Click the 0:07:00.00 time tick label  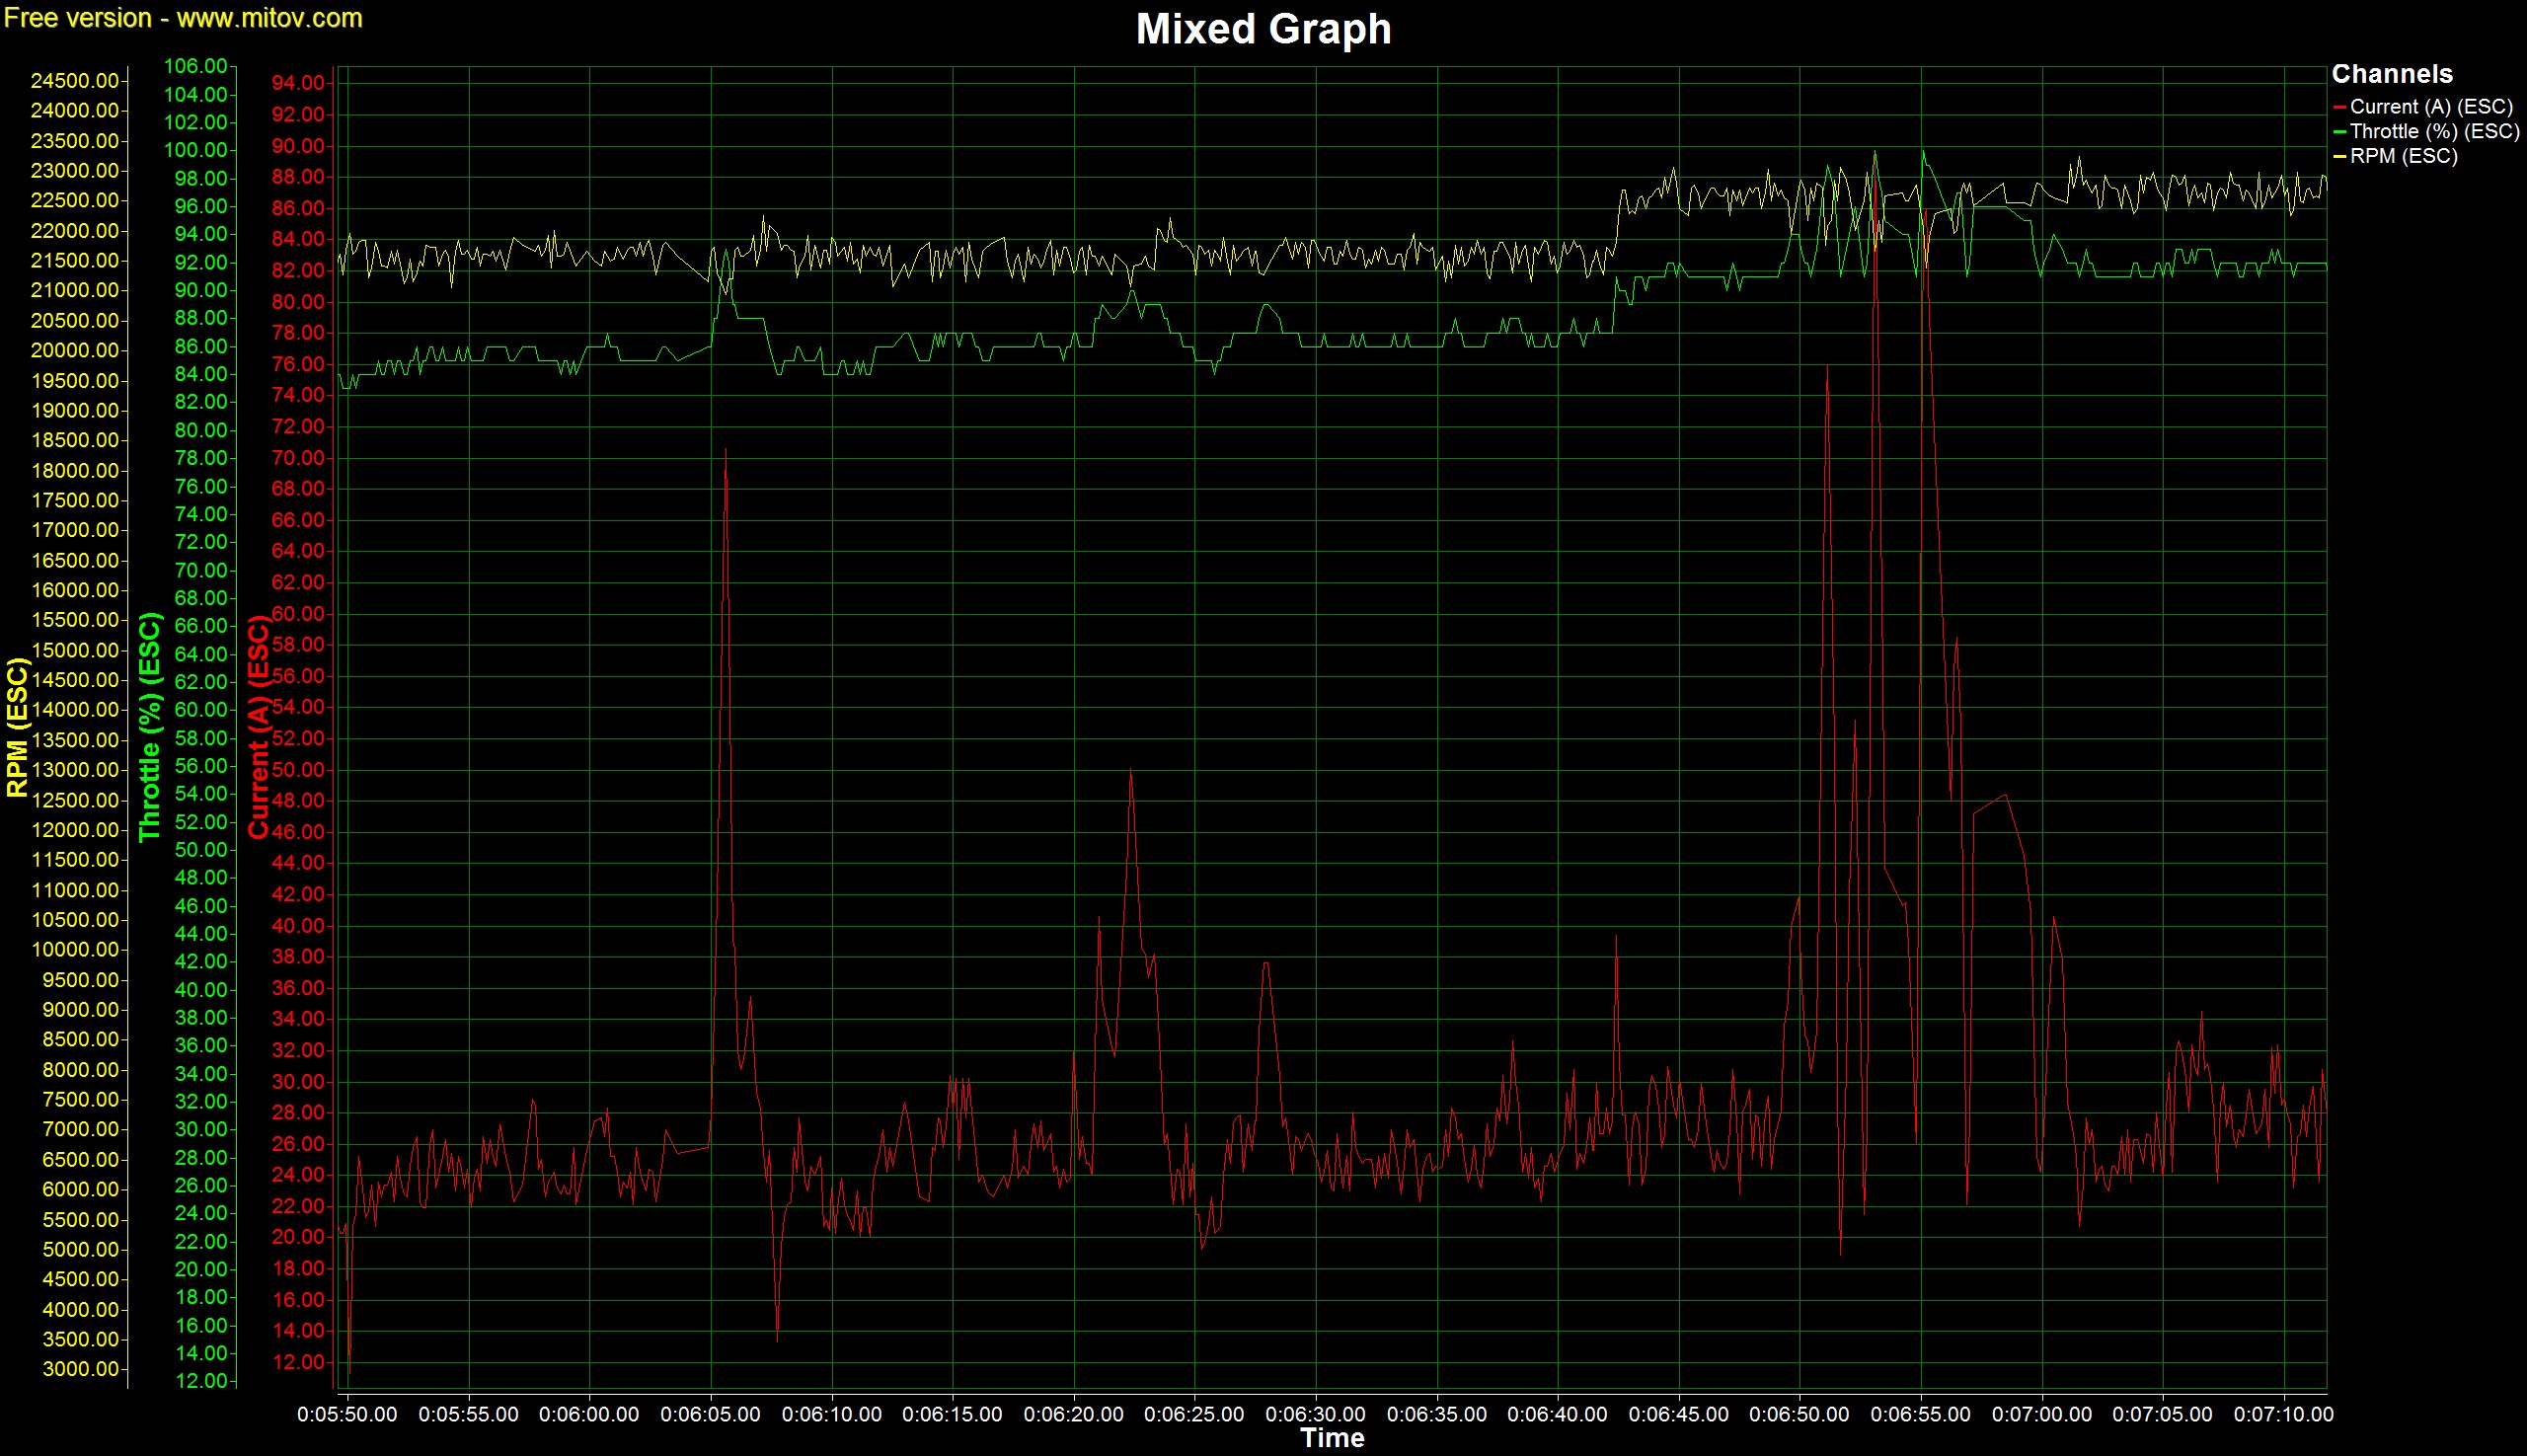tap(2041, 1415)
